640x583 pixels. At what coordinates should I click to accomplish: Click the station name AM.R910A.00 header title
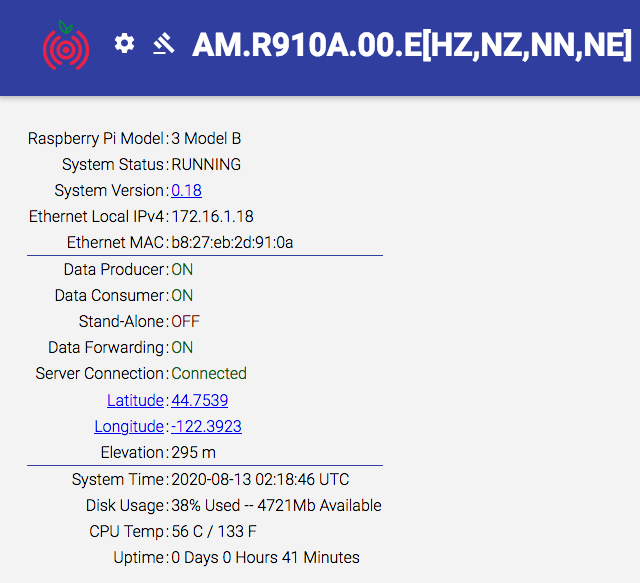412,45
